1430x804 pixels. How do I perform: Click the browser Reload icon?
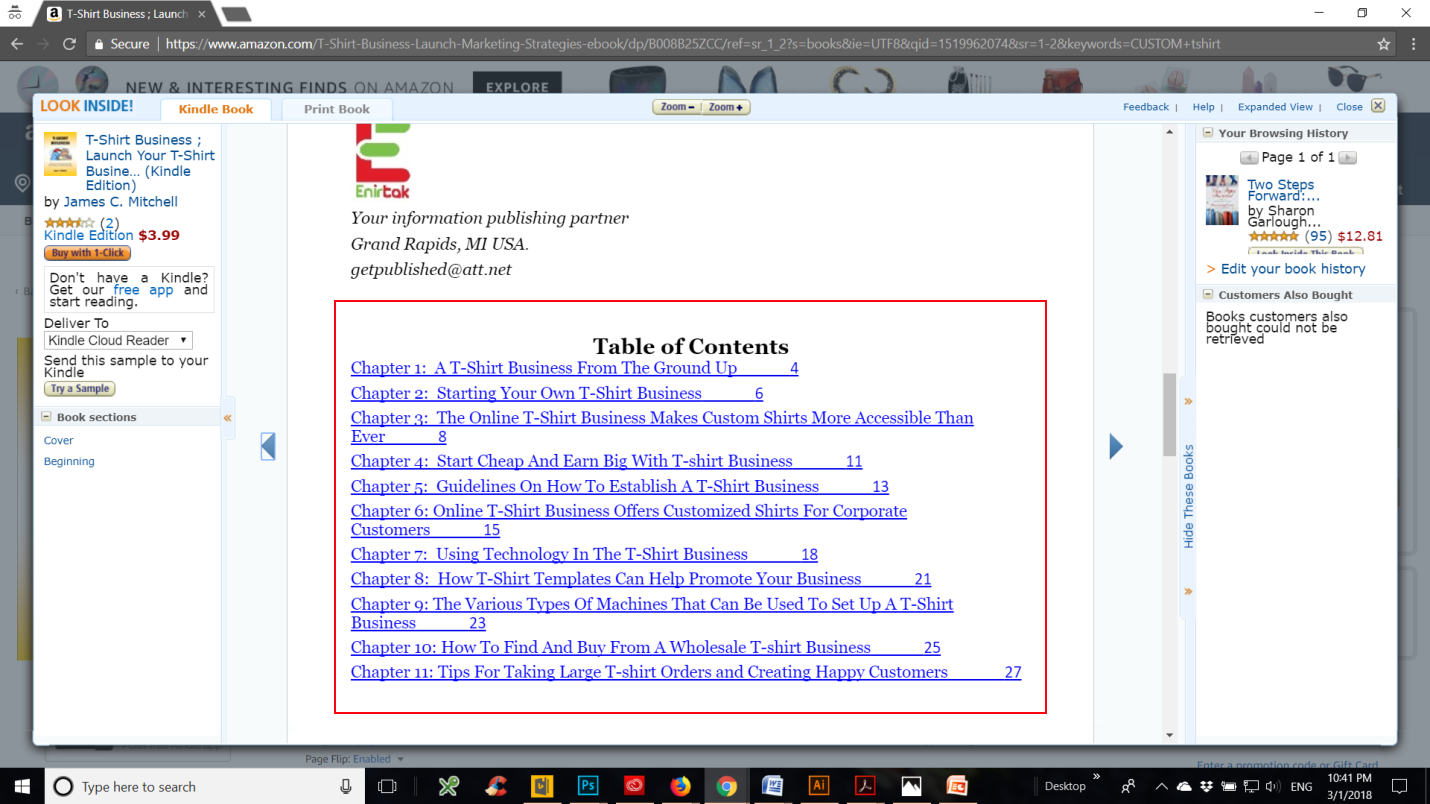(x=69, y=44)
